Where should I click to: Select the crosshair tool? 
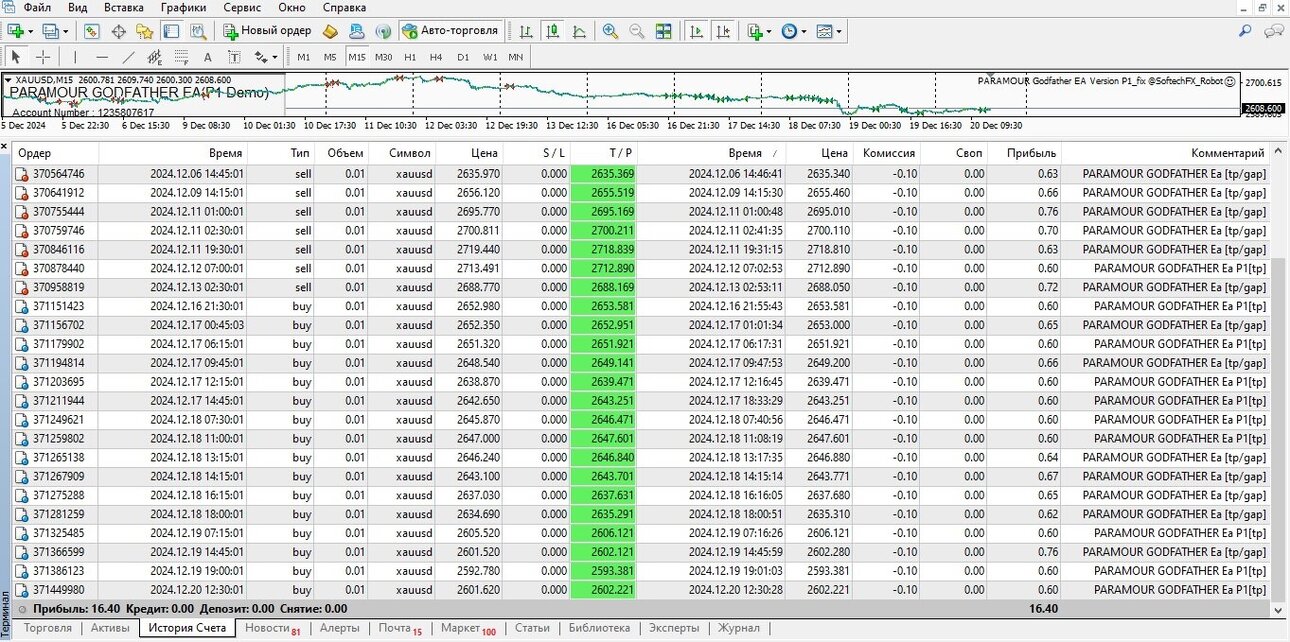[43, 57]
